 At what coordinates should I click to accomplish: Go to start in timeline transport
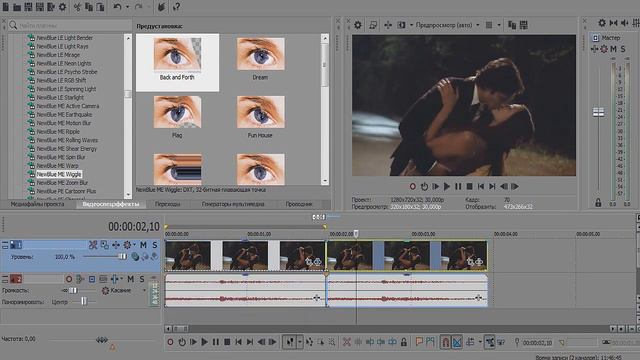238,342
